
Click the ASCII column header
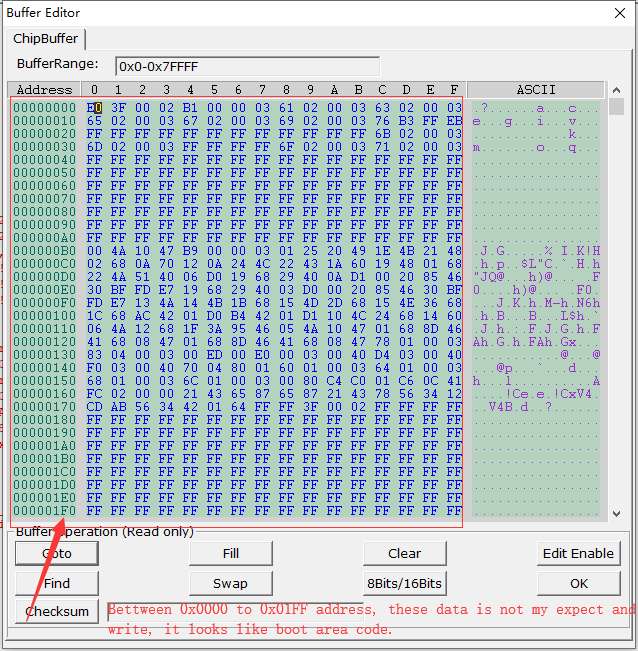(535, 90)
